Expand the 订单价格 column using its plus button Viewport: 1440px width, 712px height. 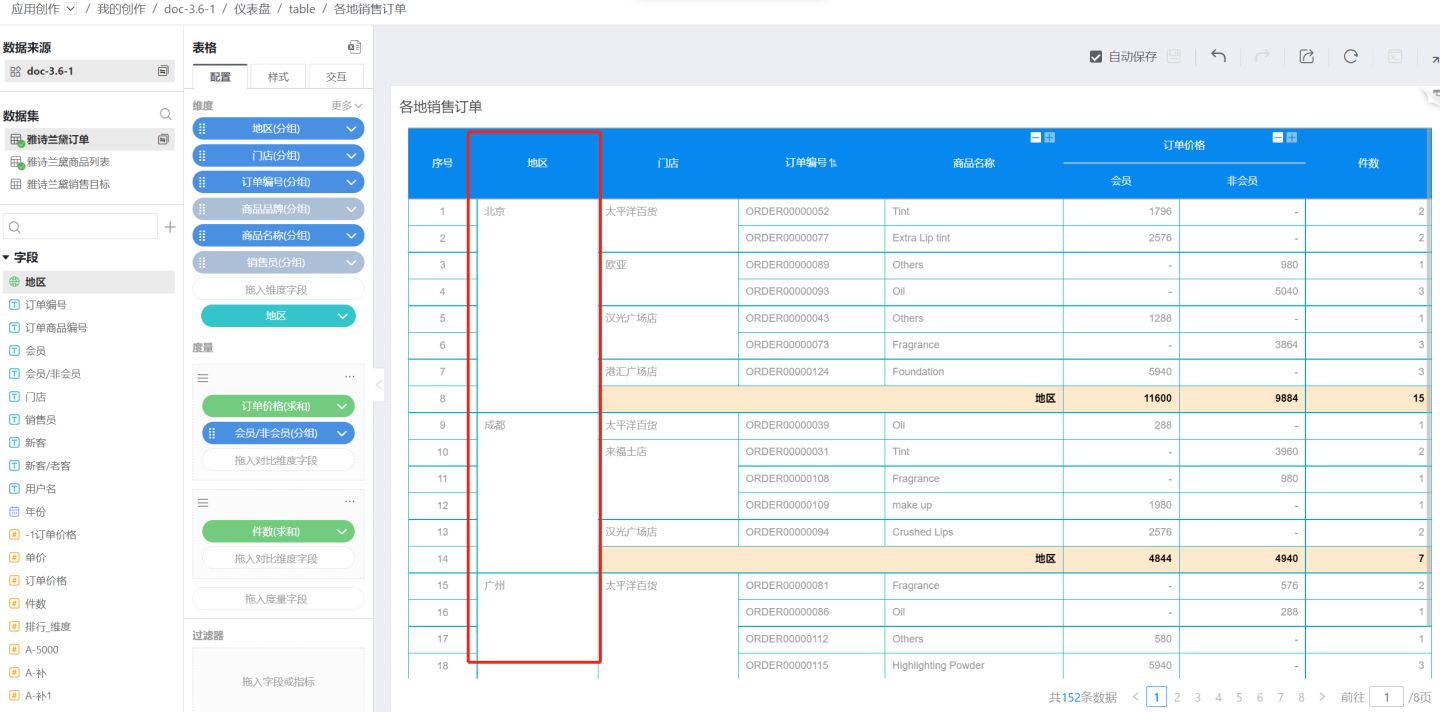point(1291,137)
